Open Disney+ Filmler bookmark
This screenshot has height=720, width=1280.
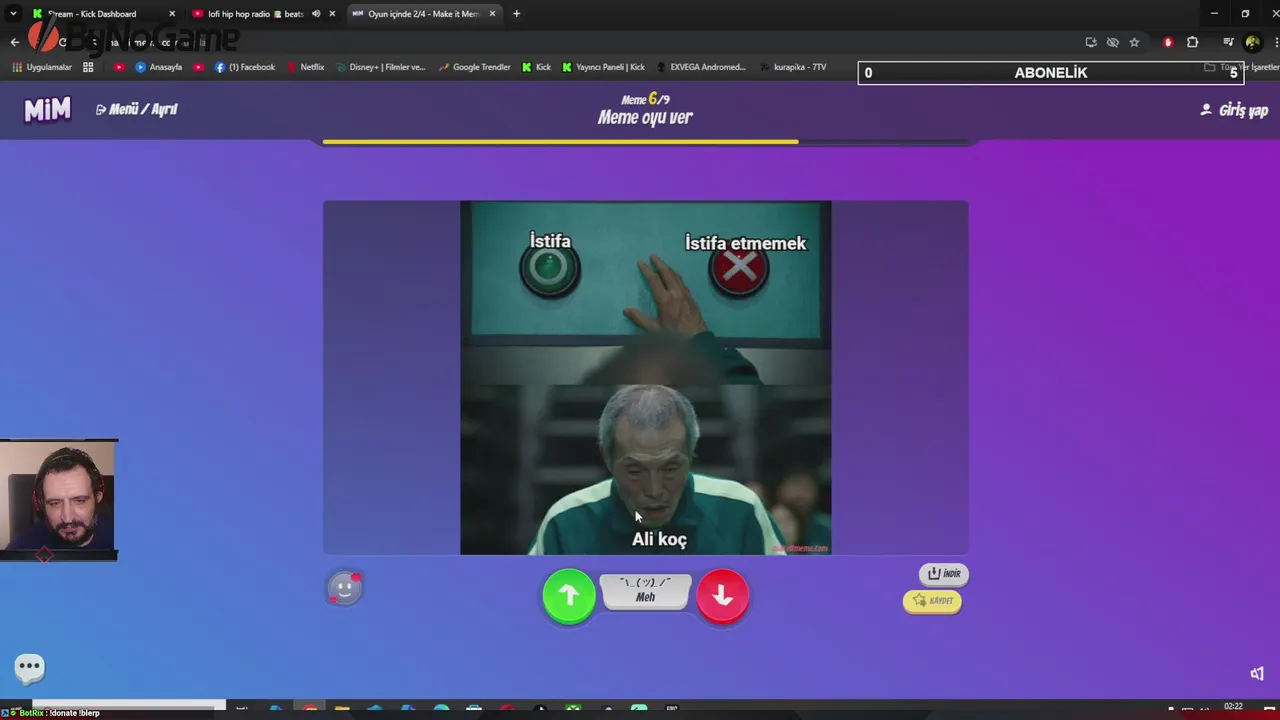pyautogui.click(x=380, y=67)
